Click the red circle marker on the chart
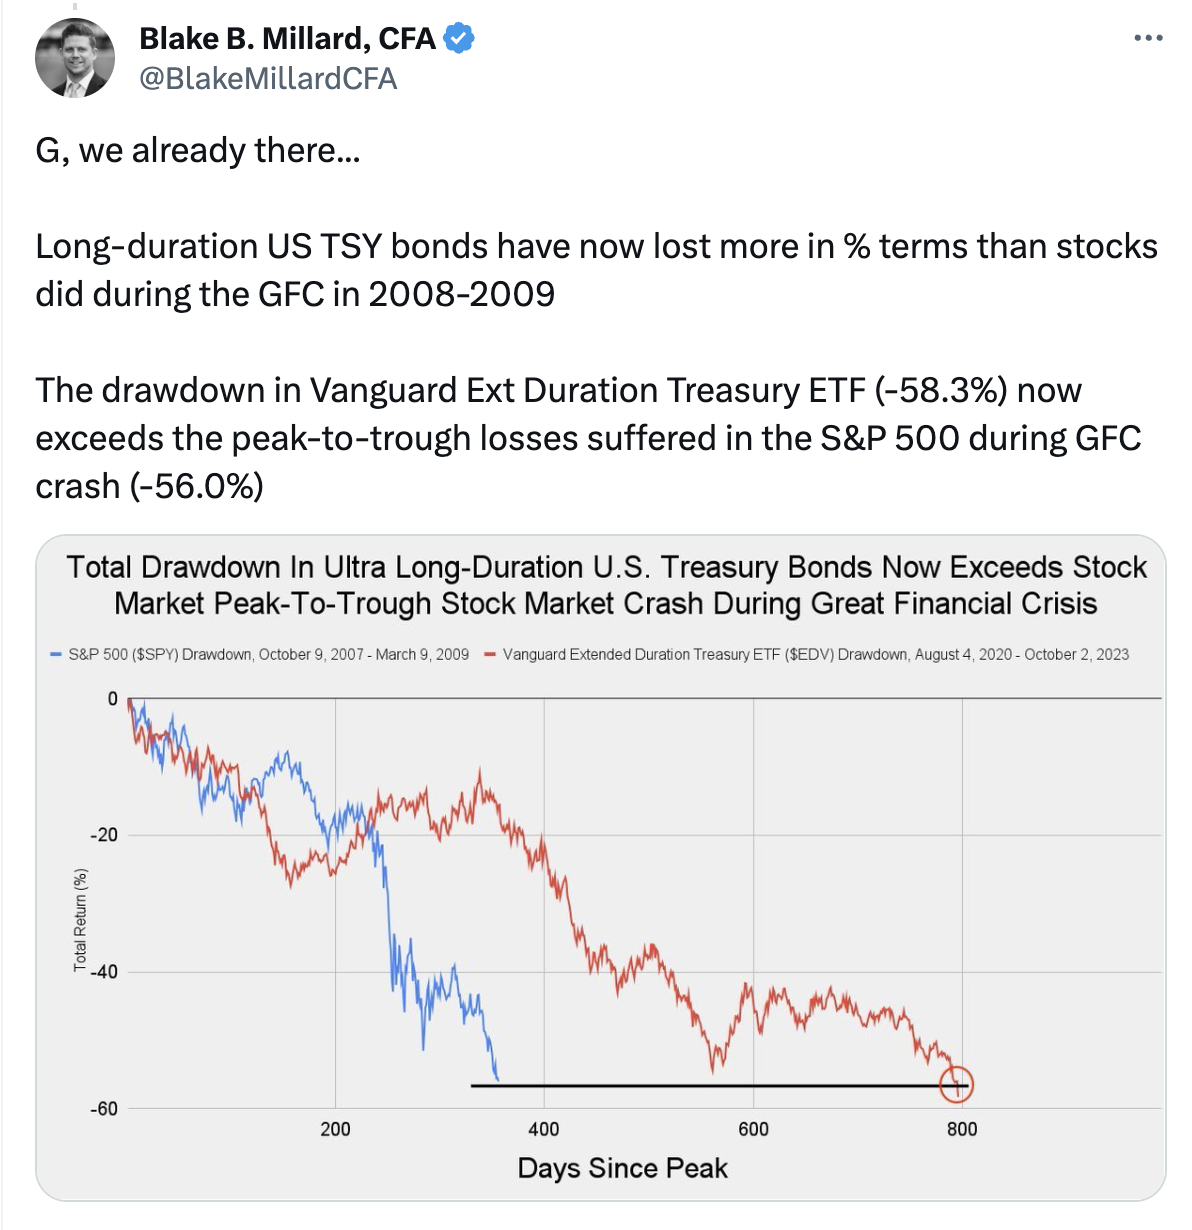Viewport: 1192px width, 1230px height. point(956,1084)
